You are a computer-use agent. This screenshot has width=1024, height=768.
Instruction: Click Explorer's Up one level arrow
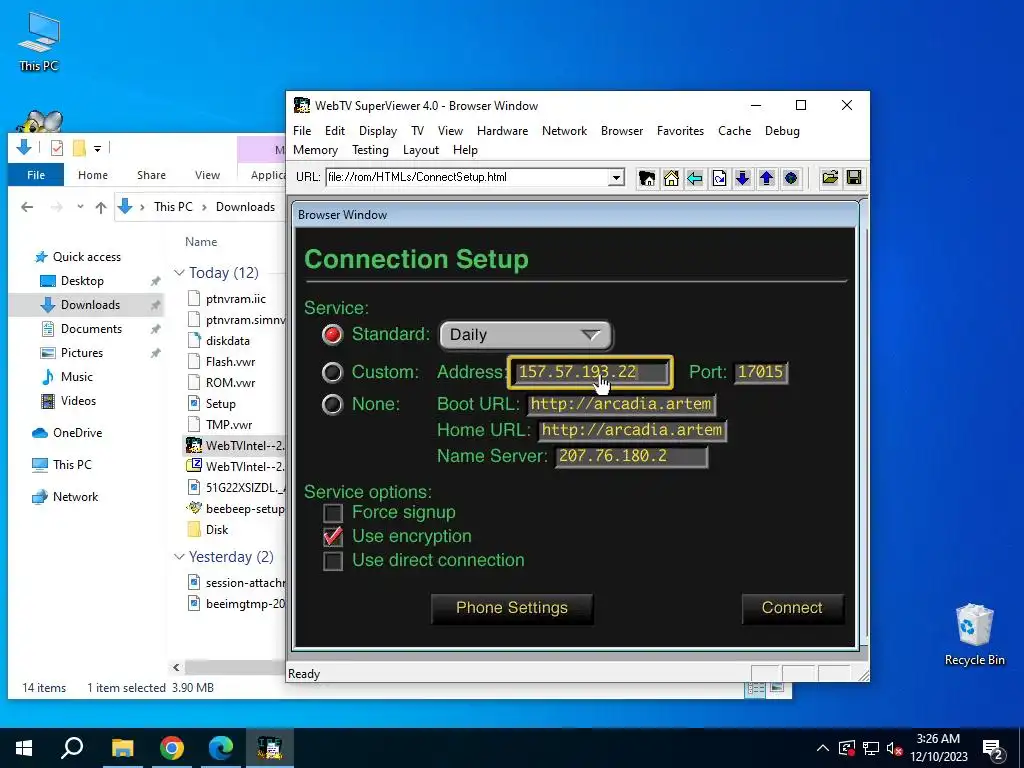tap(101, 207)
